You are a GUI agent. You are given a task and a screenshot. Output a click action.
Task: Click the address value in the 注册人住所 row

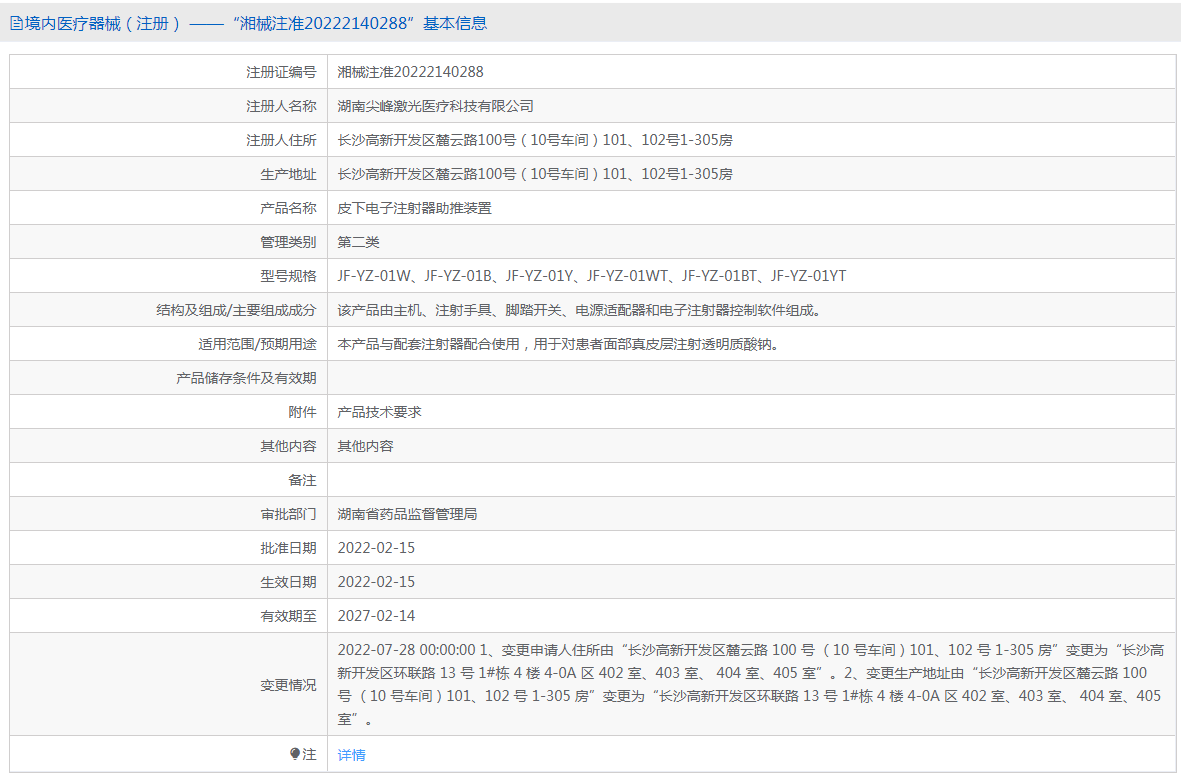pyautogui.click(x=535, y=140)
